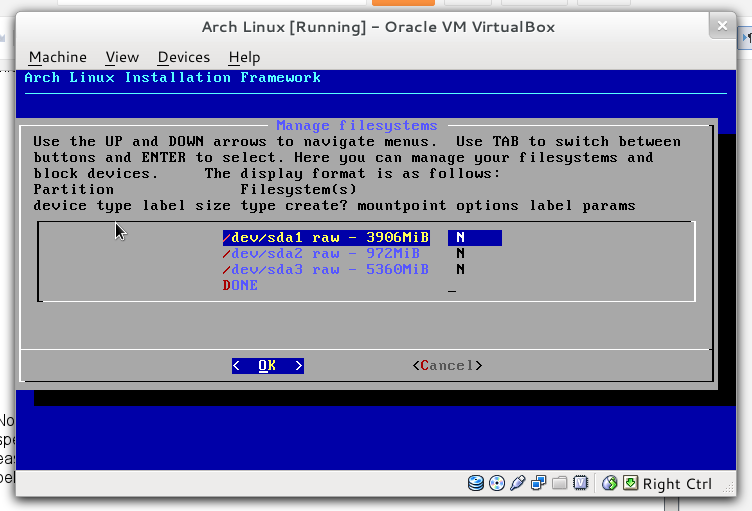Click the window resize grip beside Right Ctrl
752x511 pixels.
[729, 487]
